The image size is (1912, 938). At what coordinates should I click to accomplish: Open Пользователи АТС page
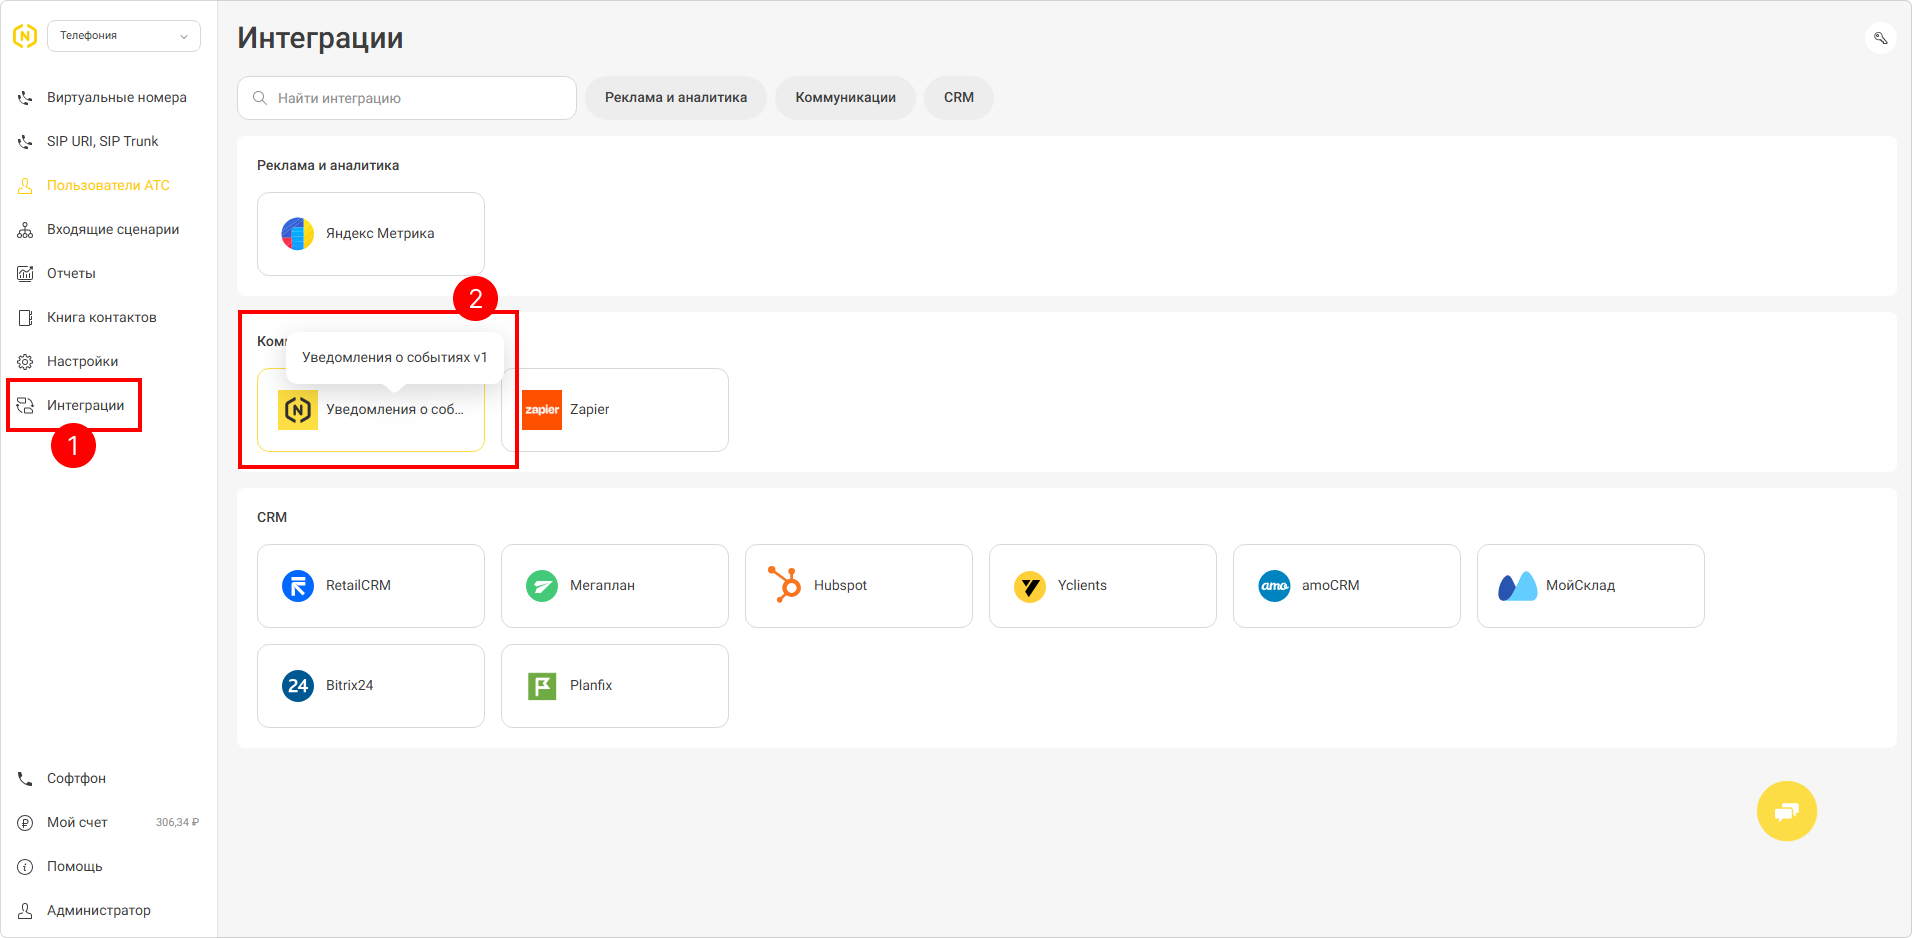(108, 186)
